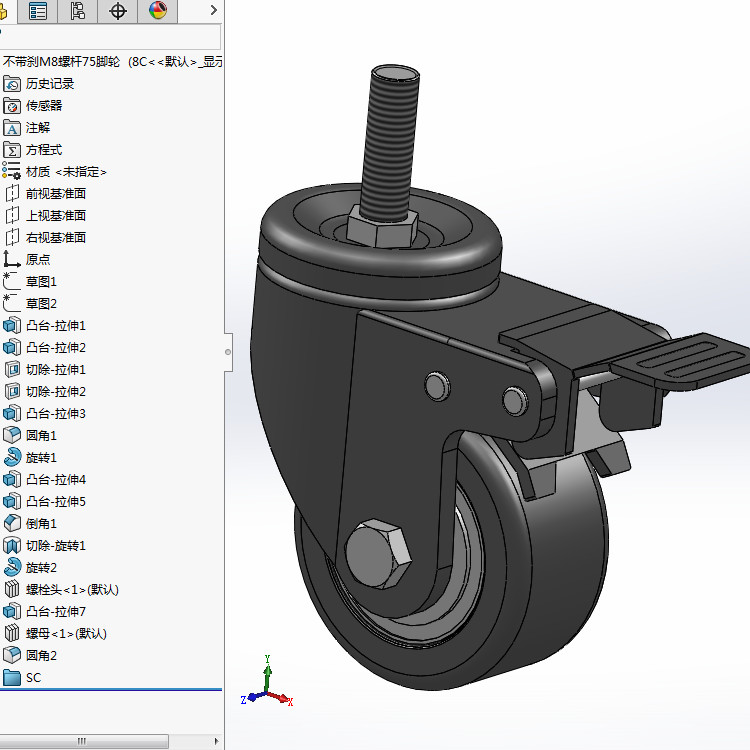Click the 旋转1 text label
The image size is (750, 750).
pyautogui.click(x=41, y=458)
